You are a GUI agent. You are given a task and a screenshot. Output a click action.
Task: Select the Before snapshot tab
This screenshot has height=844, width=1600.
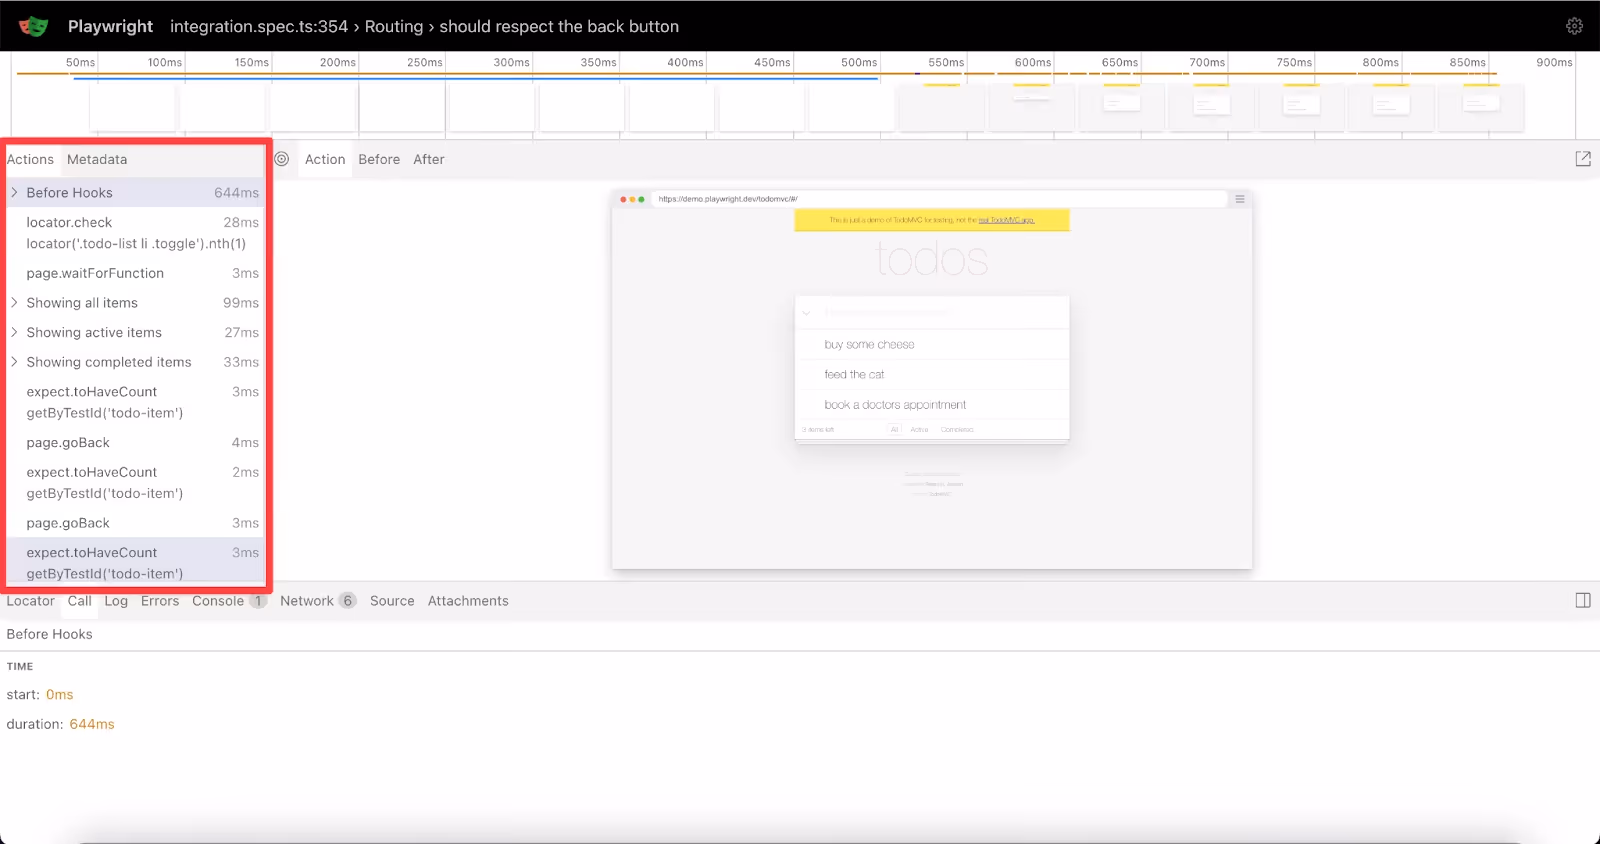[x=379, y=159]
